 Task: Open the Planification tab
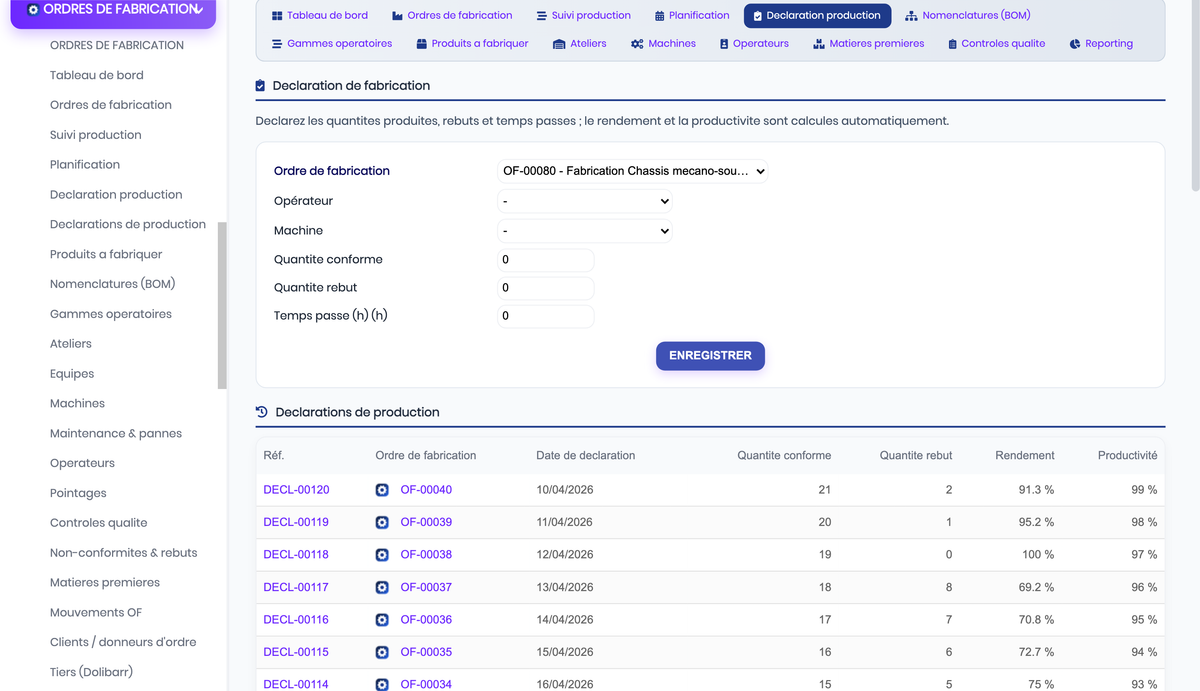point(692,16)
